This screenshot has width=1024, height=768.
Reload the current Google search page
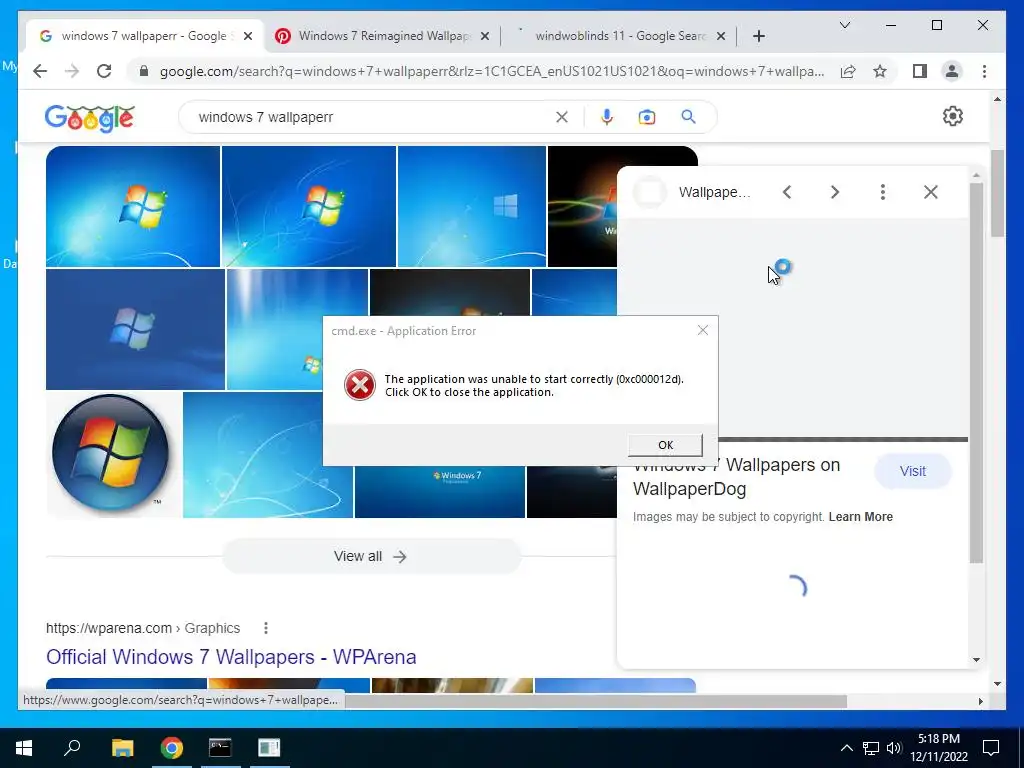click(x=104, y=71)
